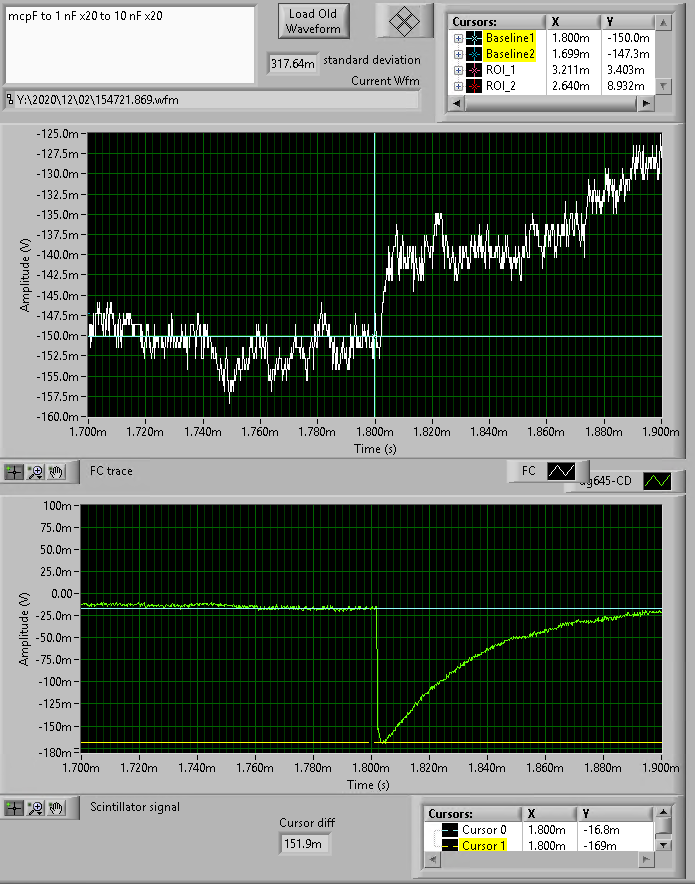Expand the ROI_1 cursor entry
The height and width of the screenshot is (884, 695).
coord(458,70)
